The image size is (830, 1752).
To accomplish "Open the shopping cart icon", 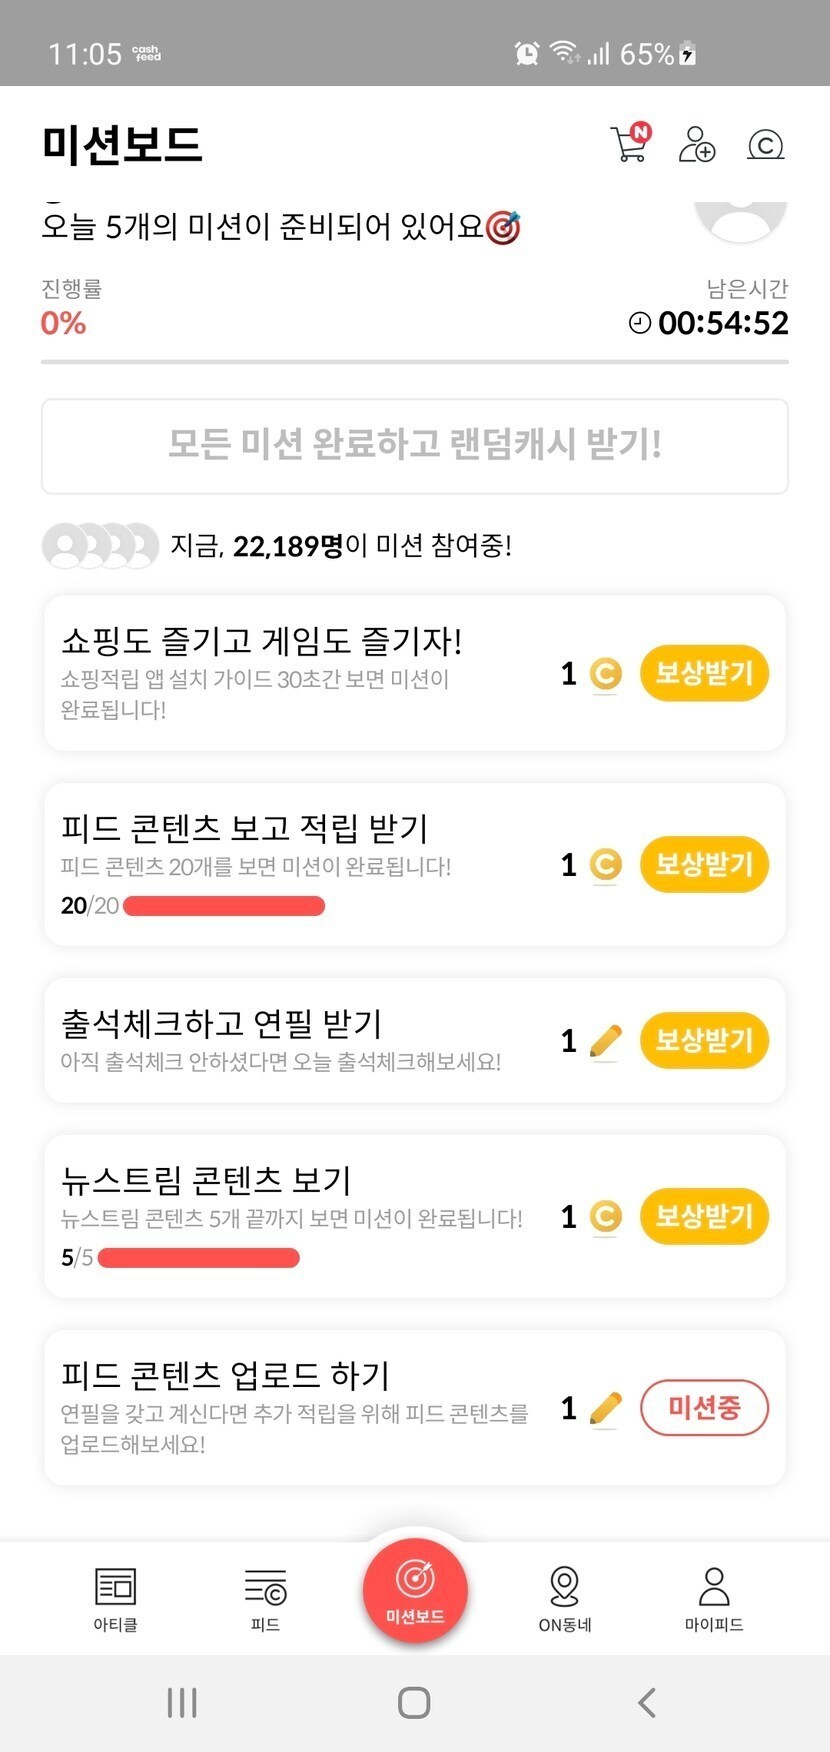I will point(629,144).
